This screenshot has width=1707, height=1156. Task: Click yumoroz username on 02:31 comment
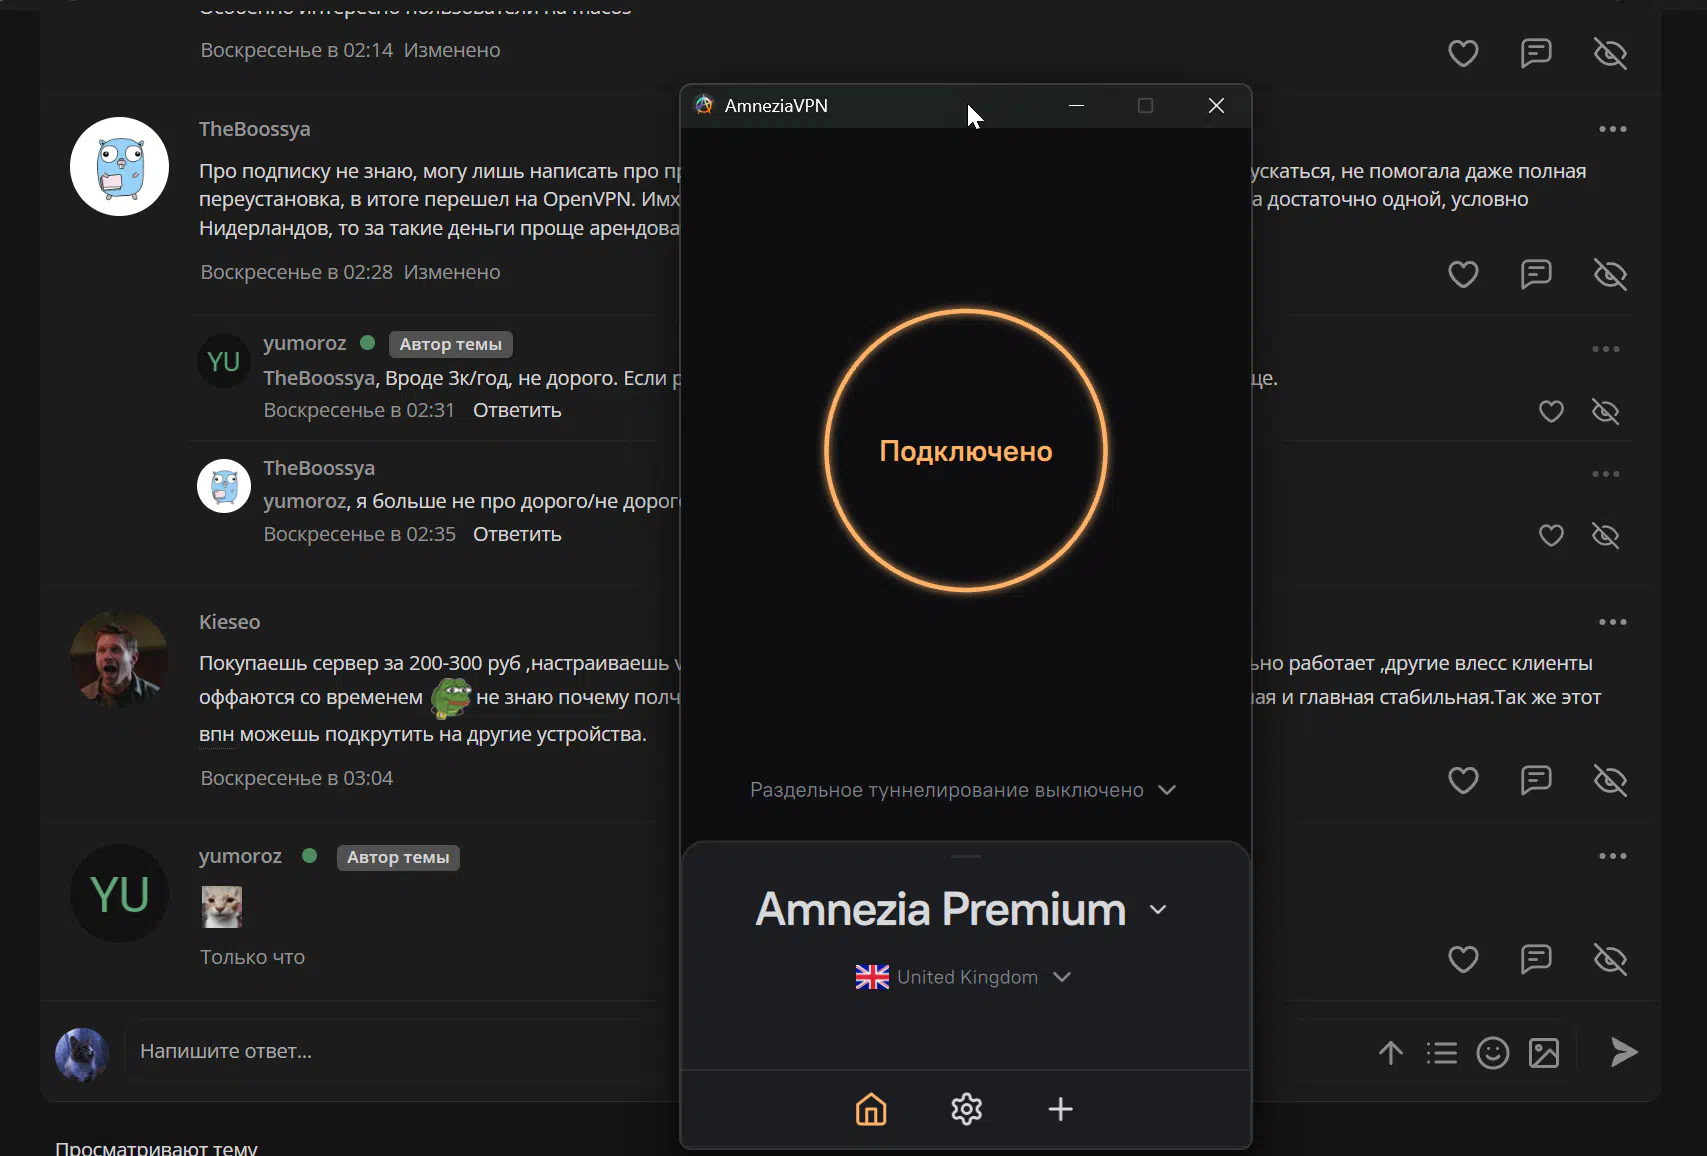click(305, 343)
